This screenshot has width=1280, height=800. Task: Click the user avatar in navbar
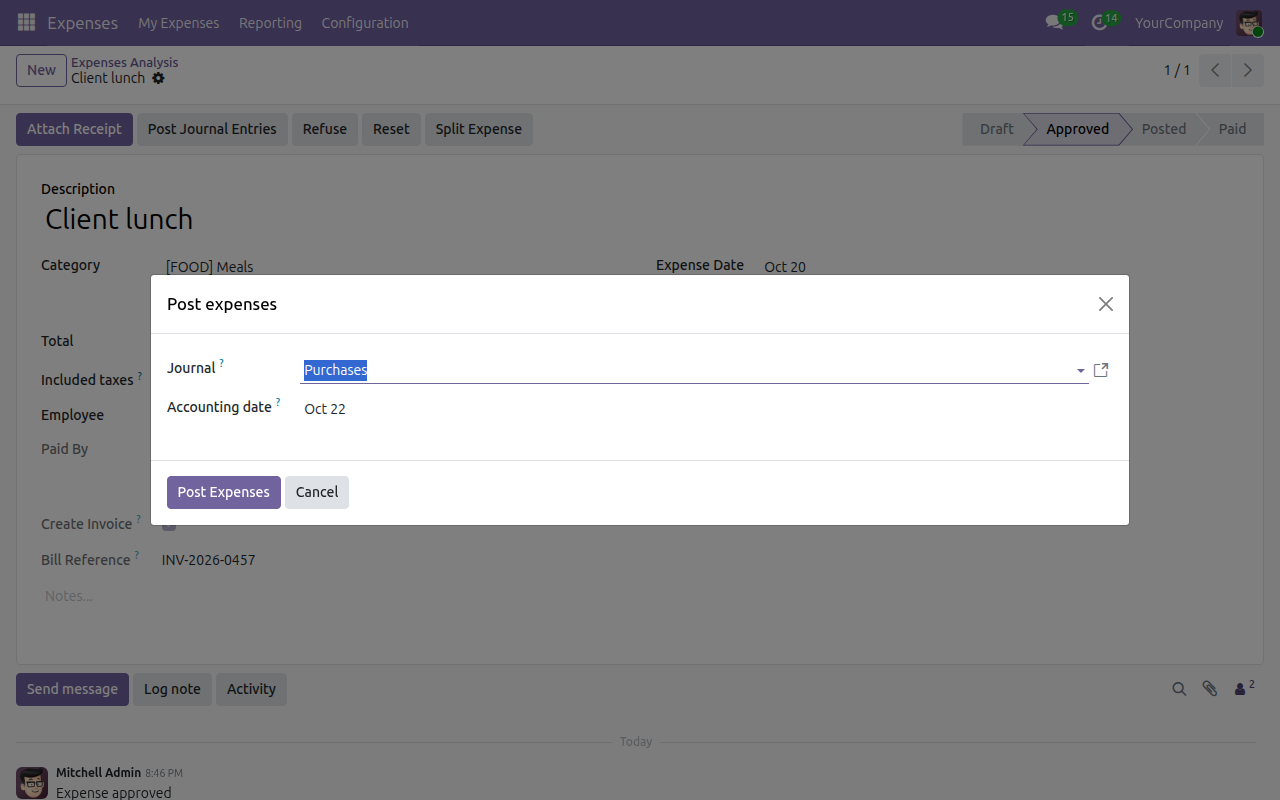pyautogui.click(x=1249, y=22)
